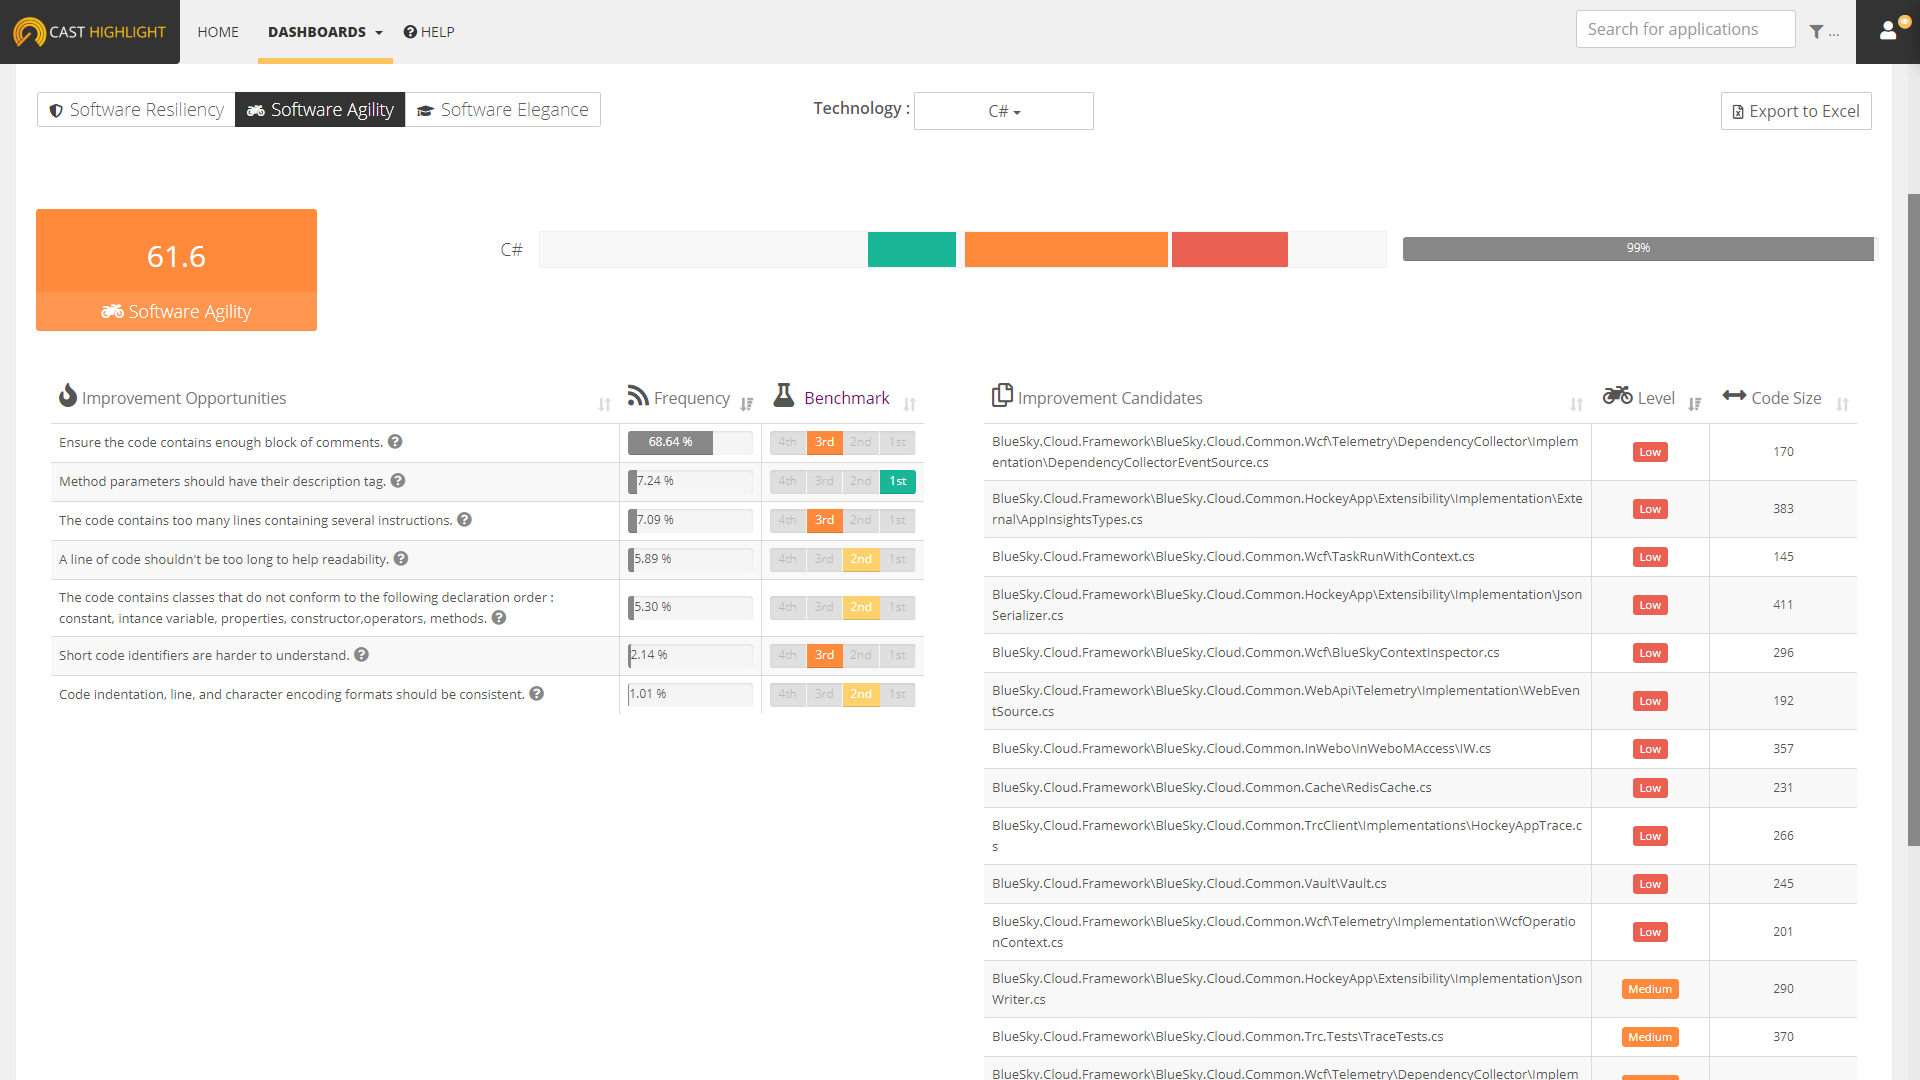Click help icon for code indentation rule
This screenshot has height=1080, width=1920.
(x=537, y=694)
